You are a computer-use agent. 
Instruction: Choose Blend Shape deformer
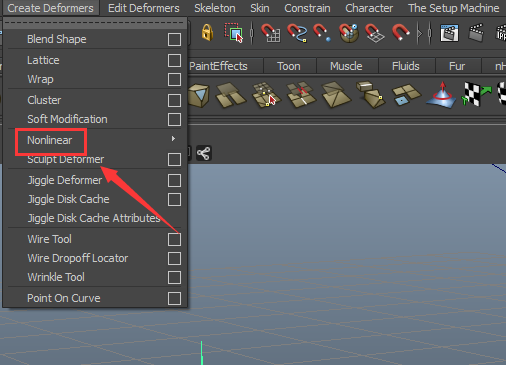click(x=57, y=39)
